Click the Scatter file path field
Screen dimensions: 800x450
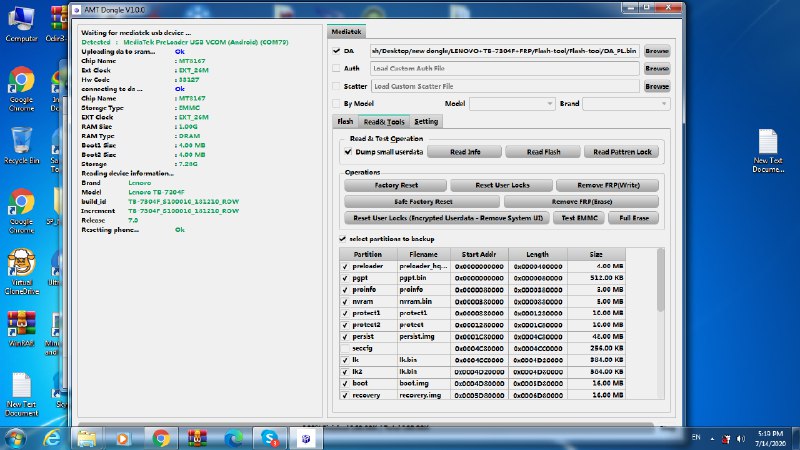[x=505, y=86]
